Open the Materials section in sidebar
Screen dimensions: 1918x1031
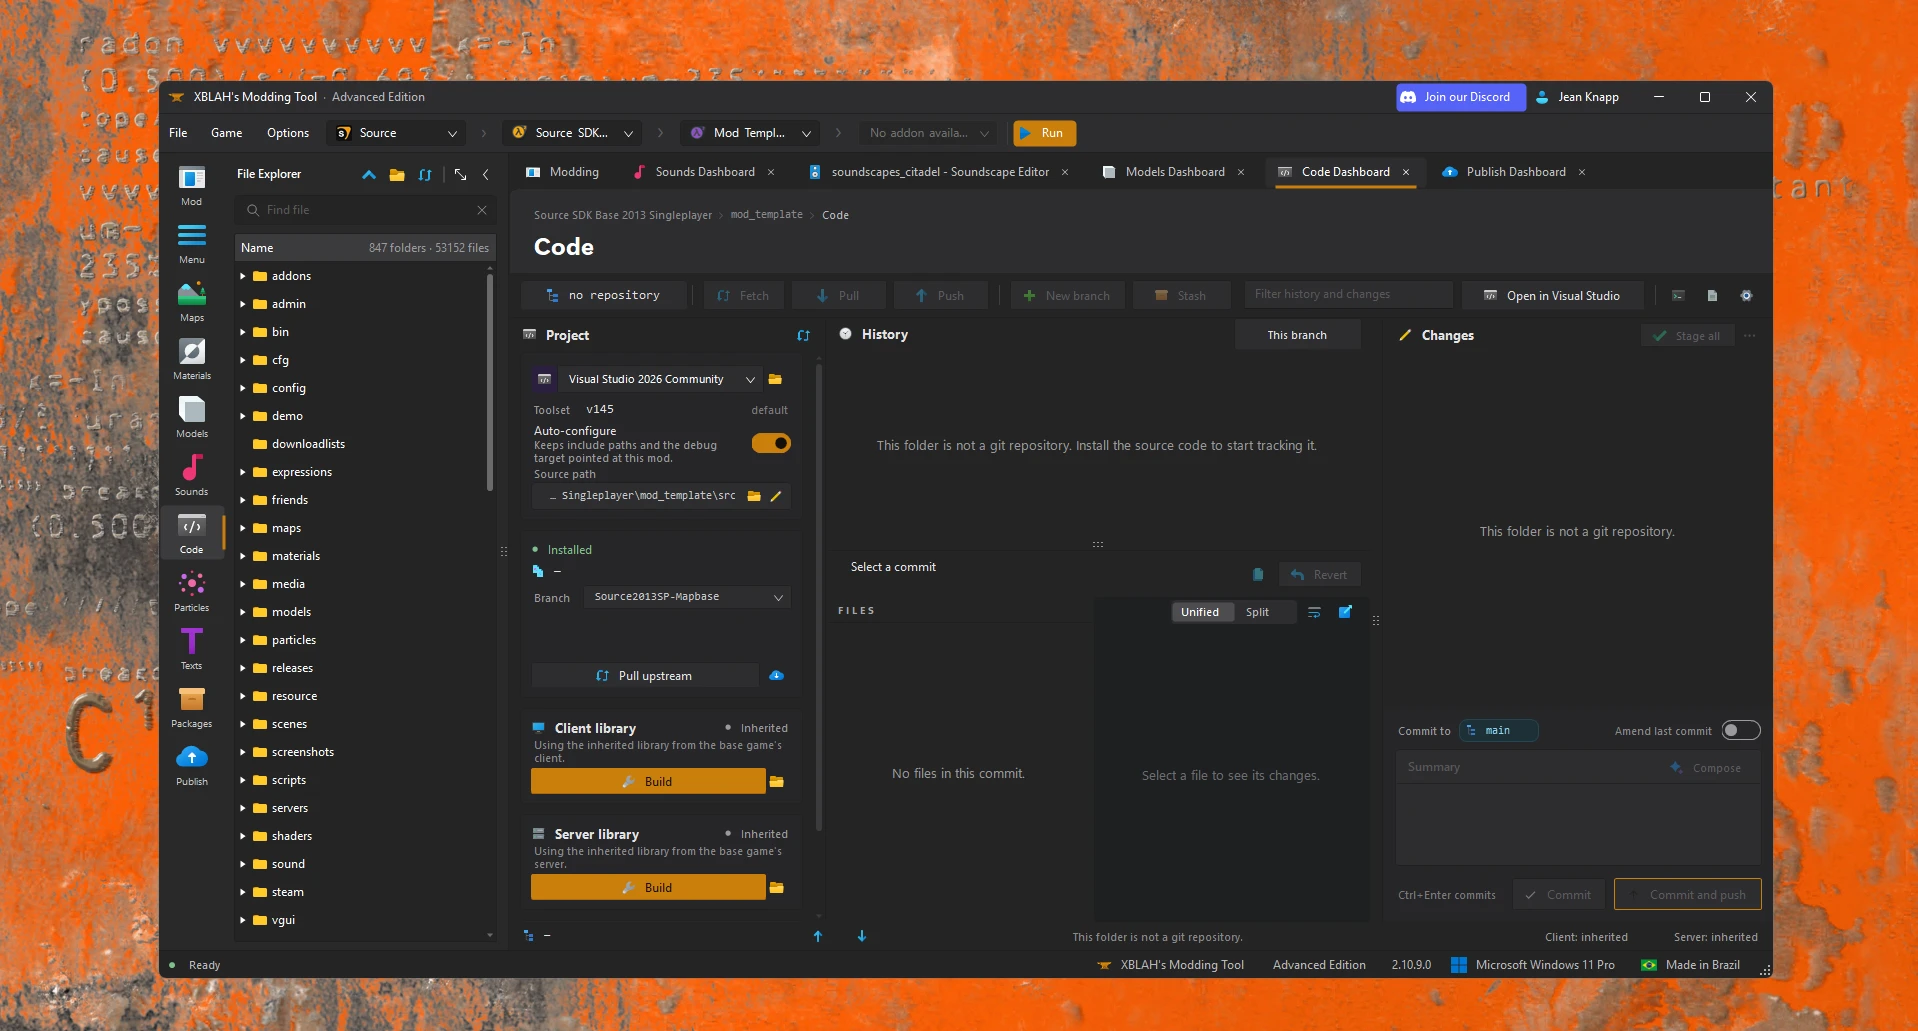point(191,360)
